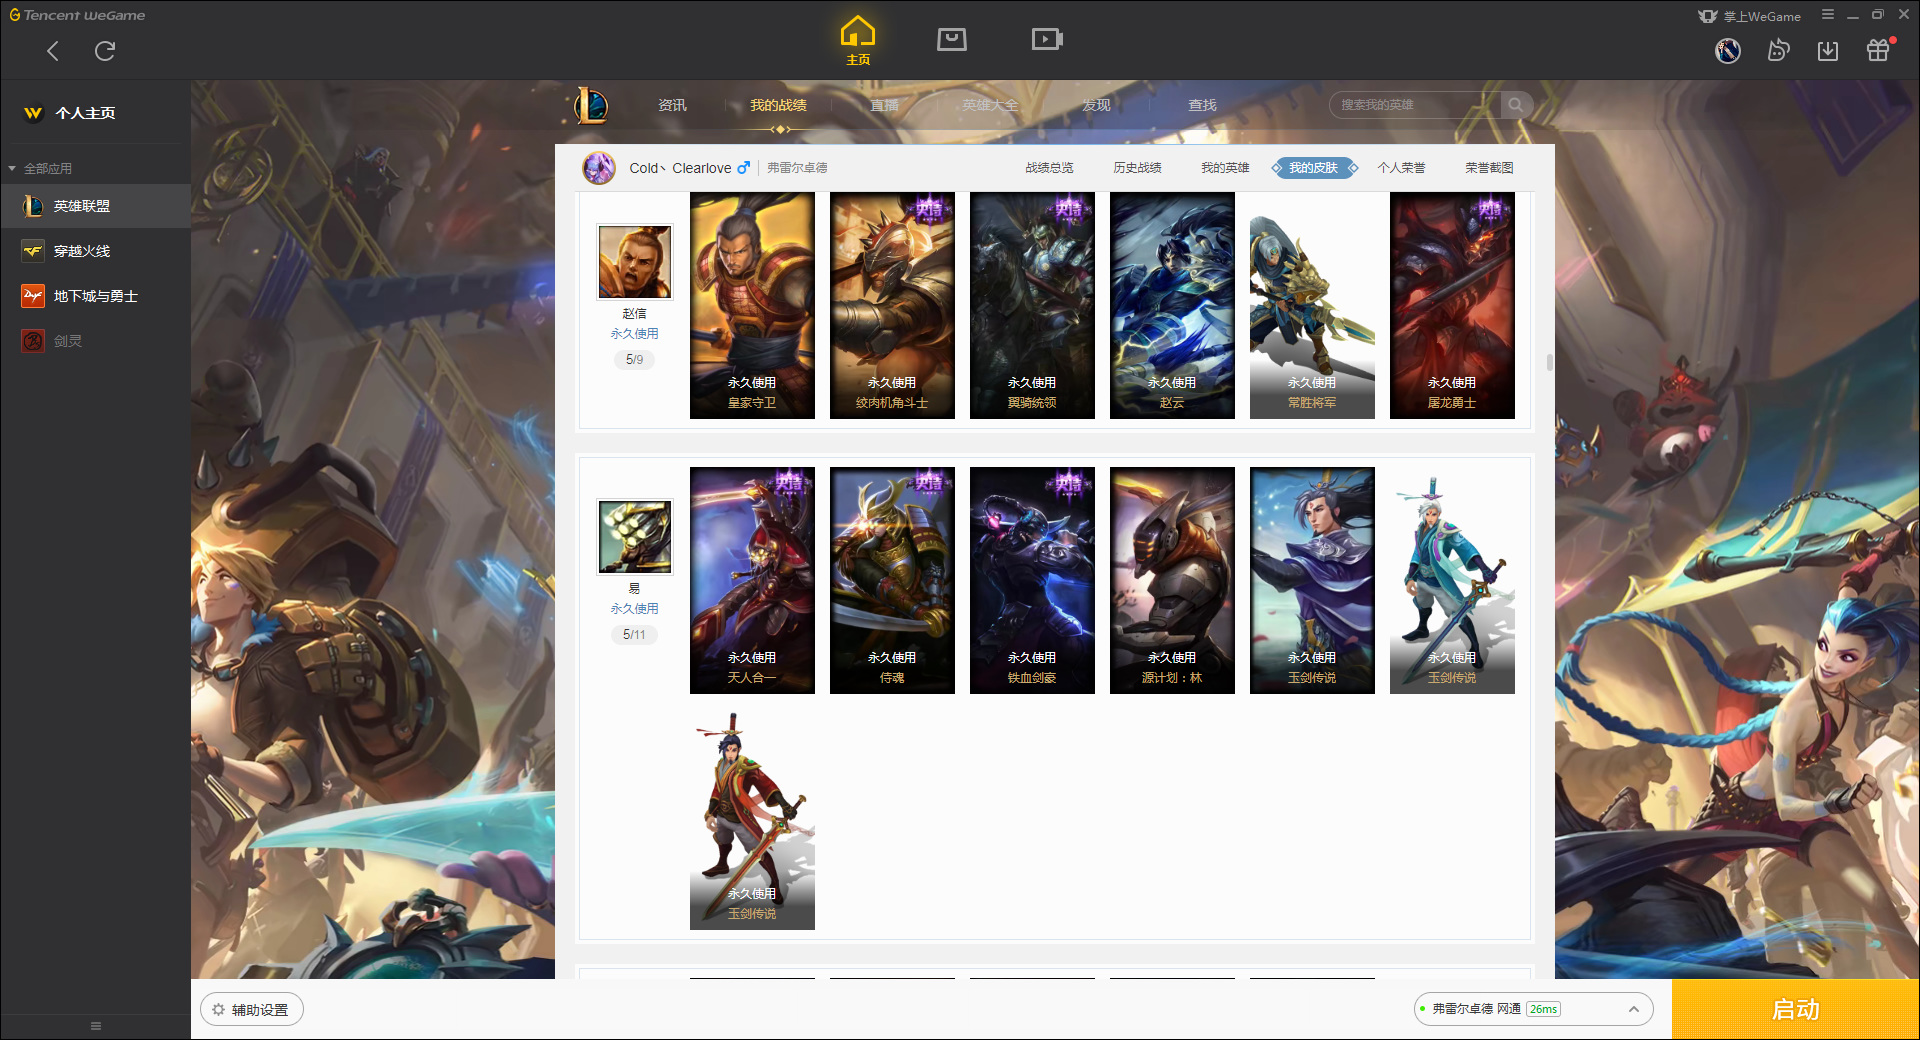Open the 天人合一 skin card
1920x1040 pixels.
click(x=752, y=581)
